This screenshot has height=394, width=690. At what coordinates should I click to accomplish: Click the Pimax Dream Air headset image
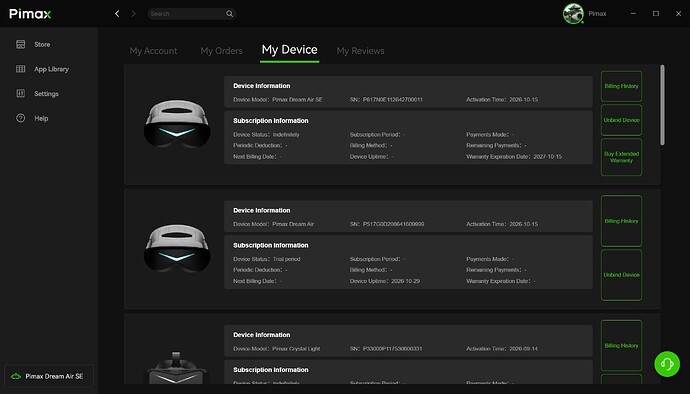coord(177,248)
